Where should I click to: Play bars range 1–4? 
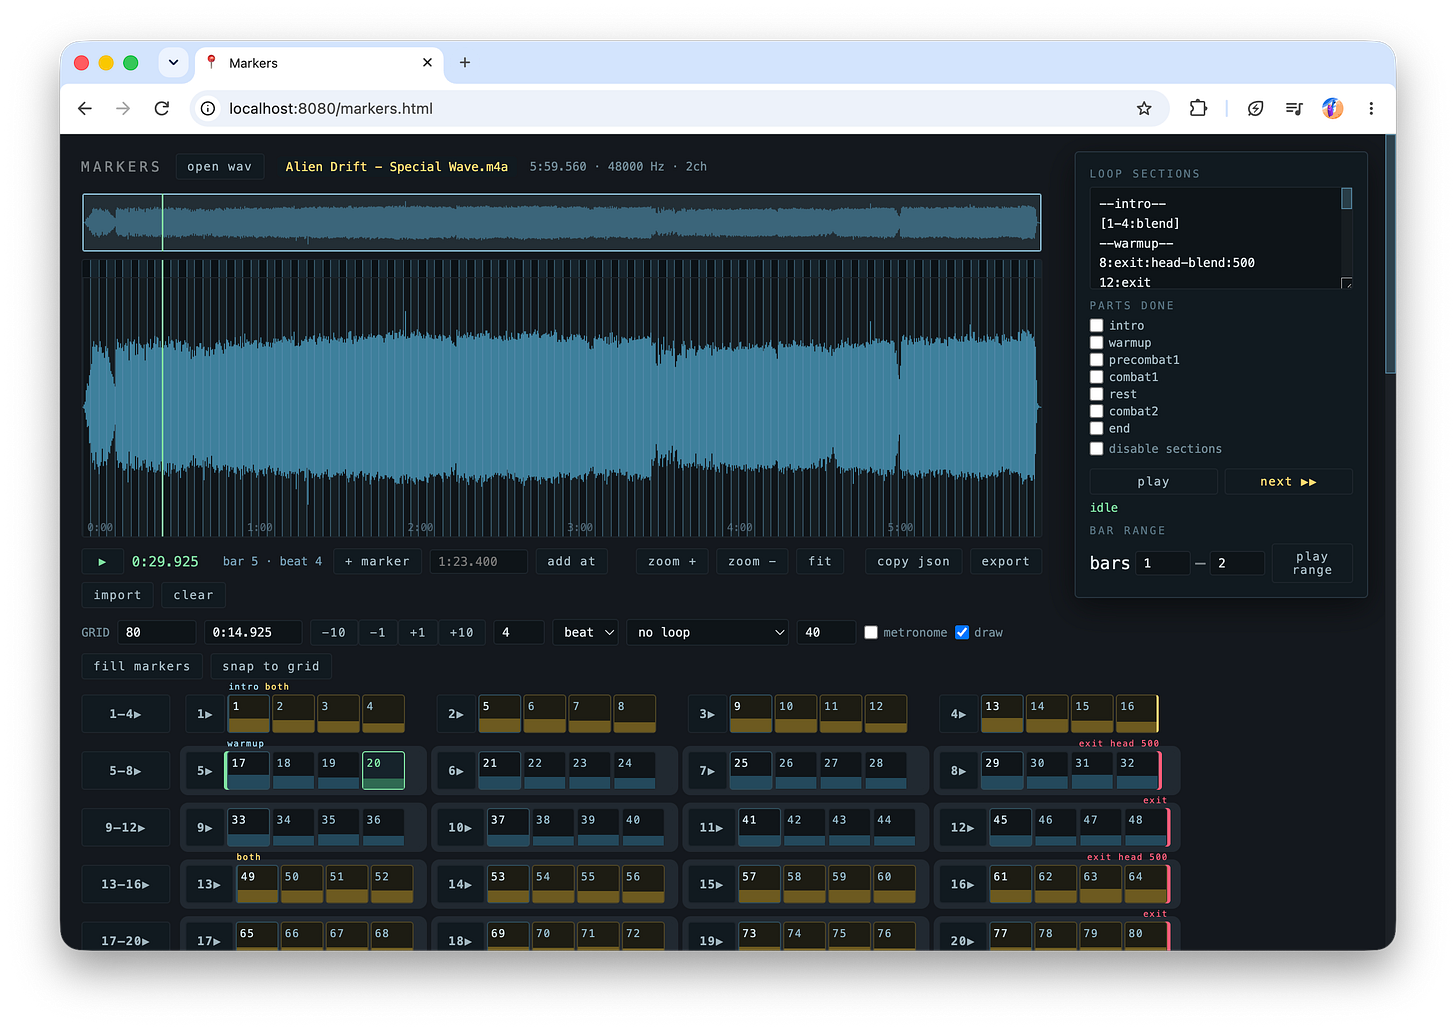[125, 714]
